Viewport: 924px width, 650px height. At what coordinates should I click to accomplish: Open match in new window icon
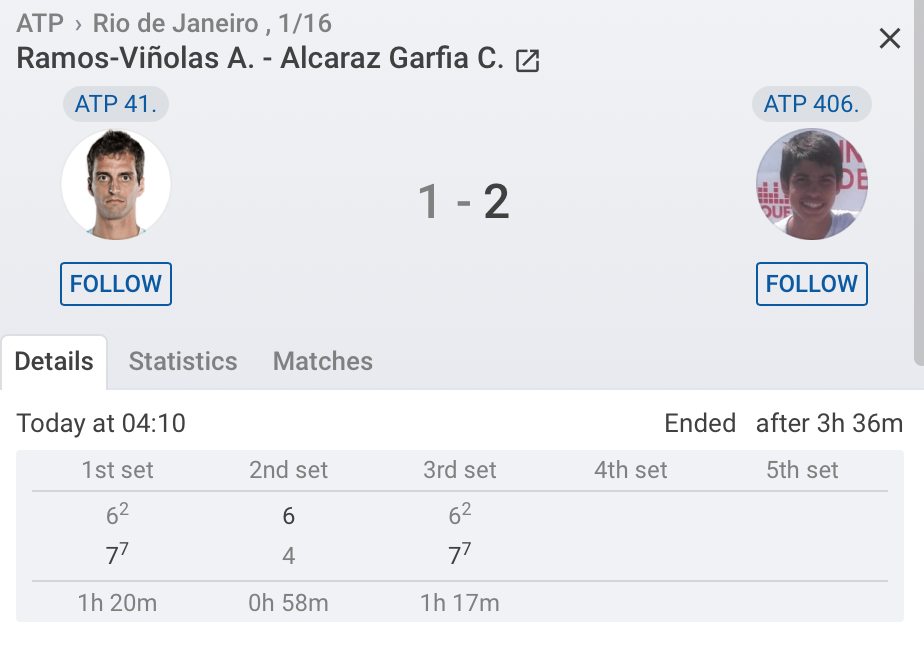(x=527, y=61)
